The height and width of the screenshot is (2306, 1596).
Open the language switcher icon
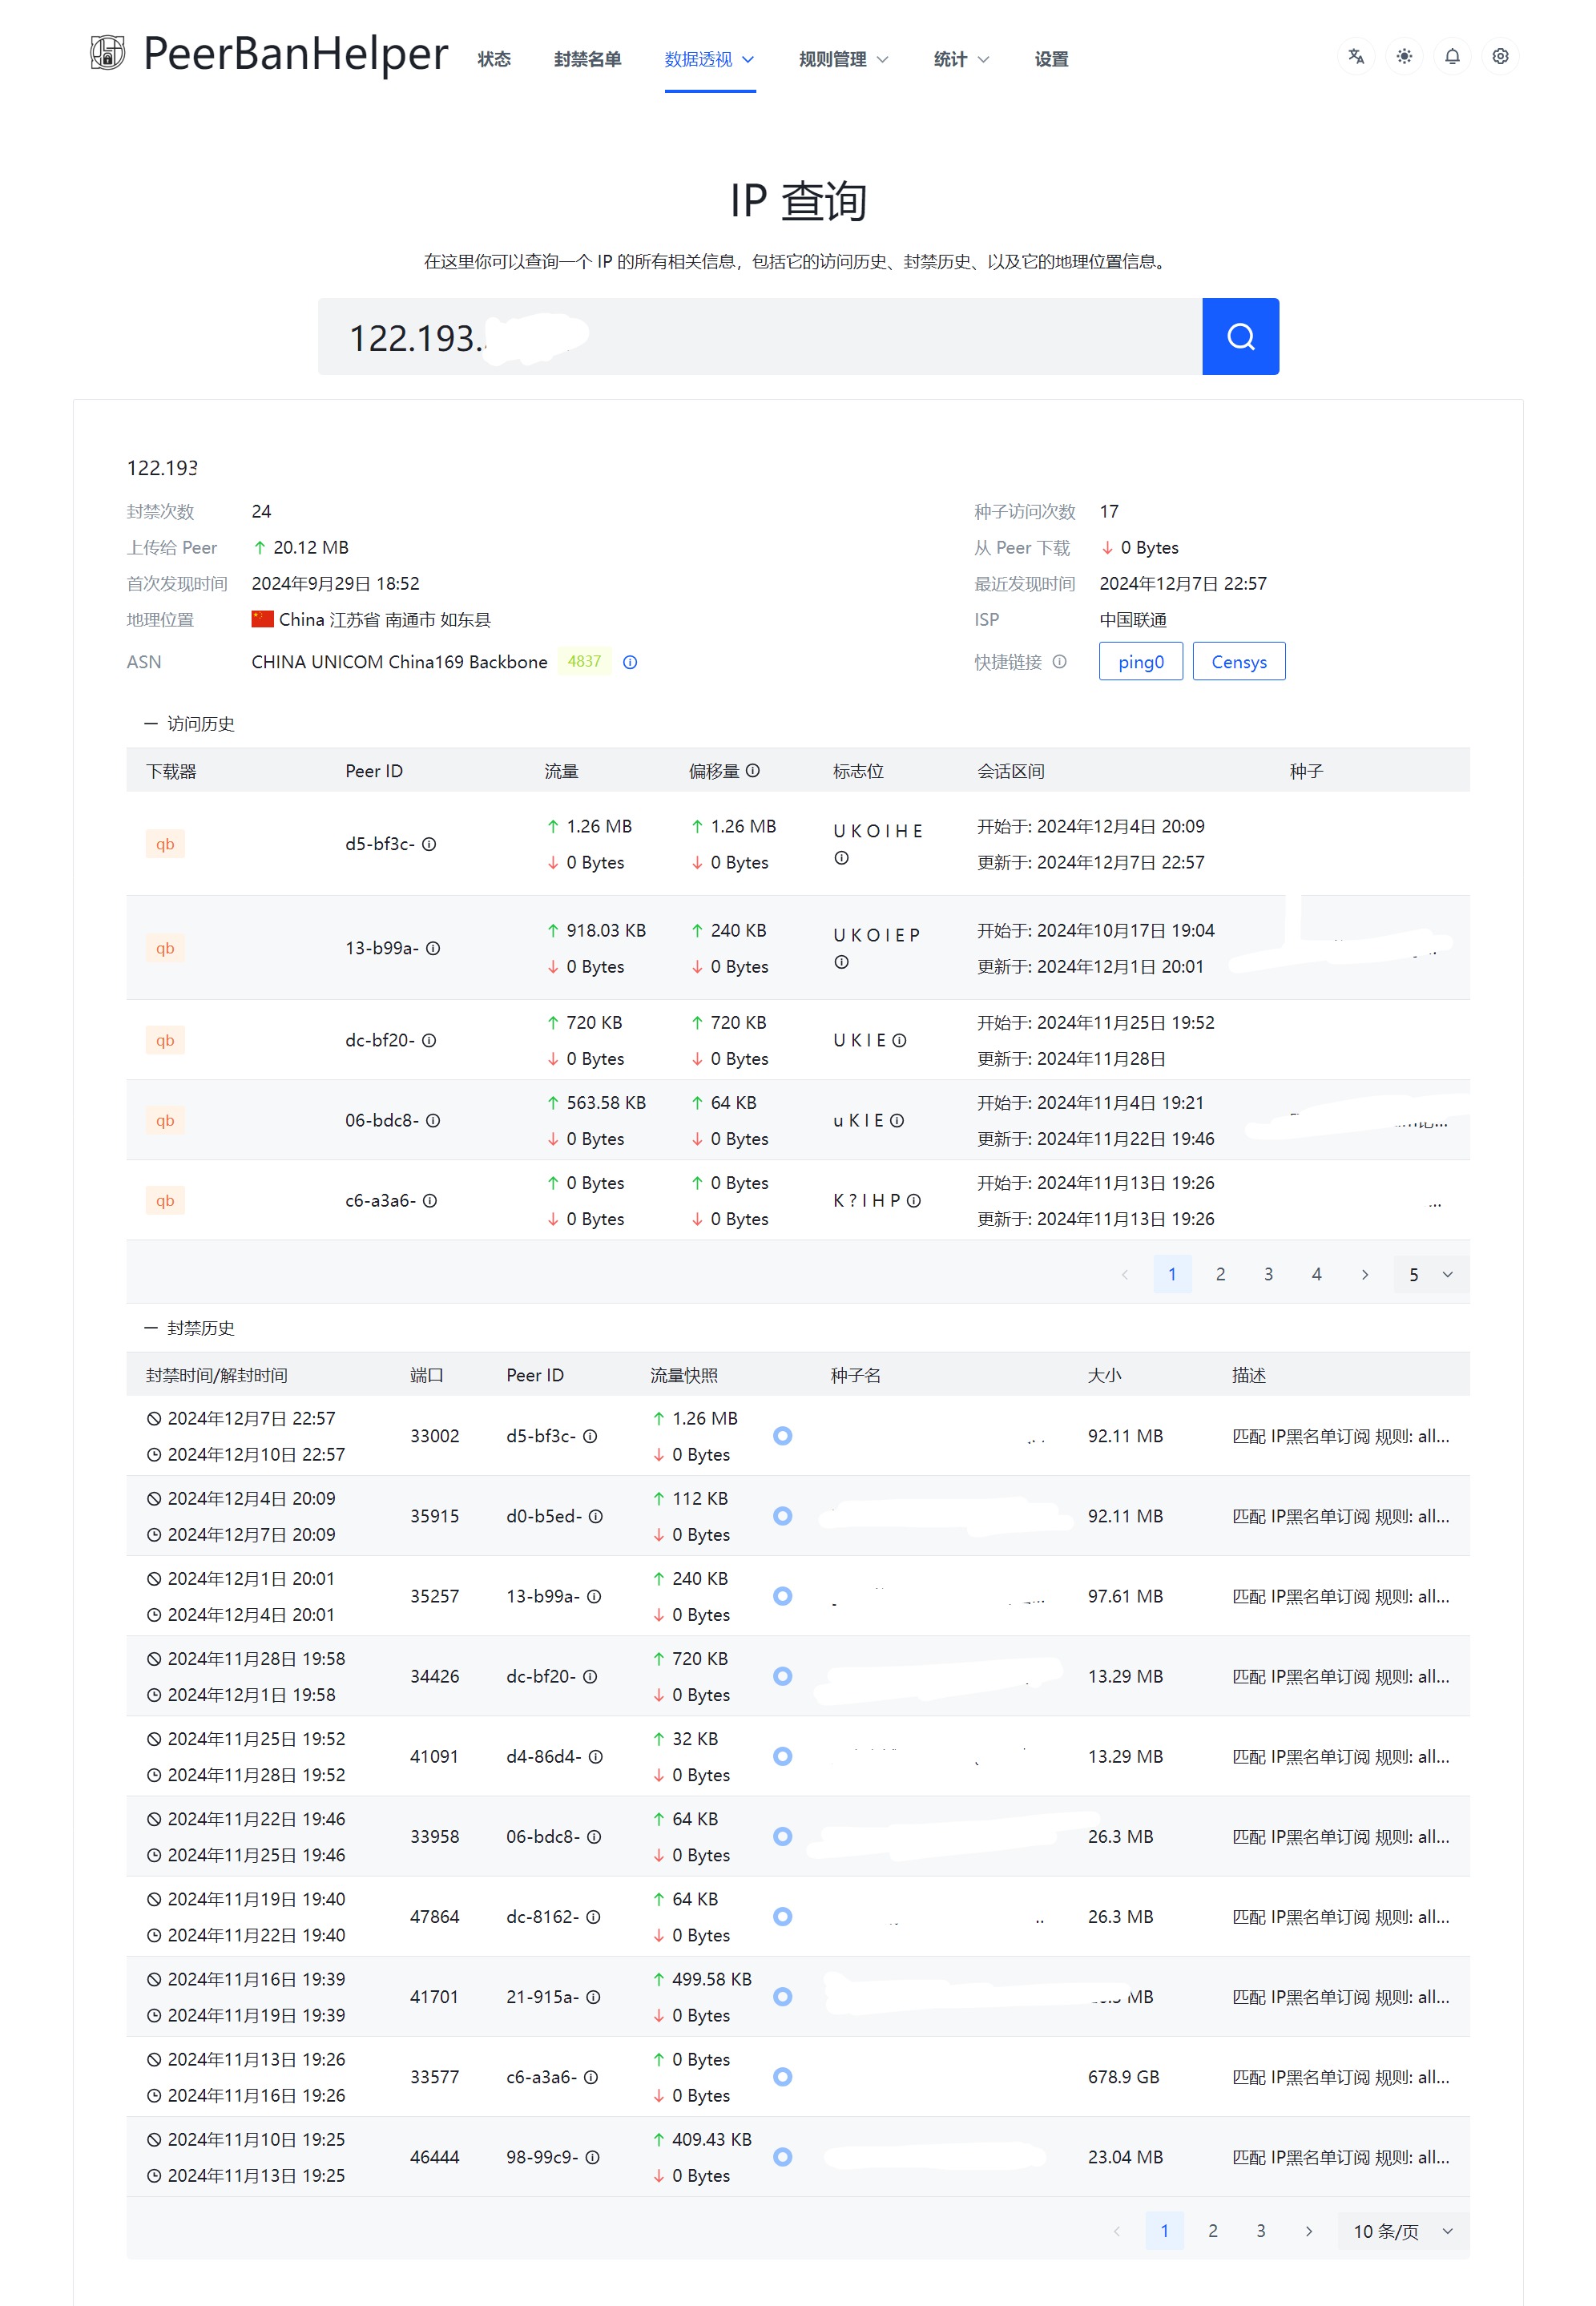click(x=1356, y=57)
